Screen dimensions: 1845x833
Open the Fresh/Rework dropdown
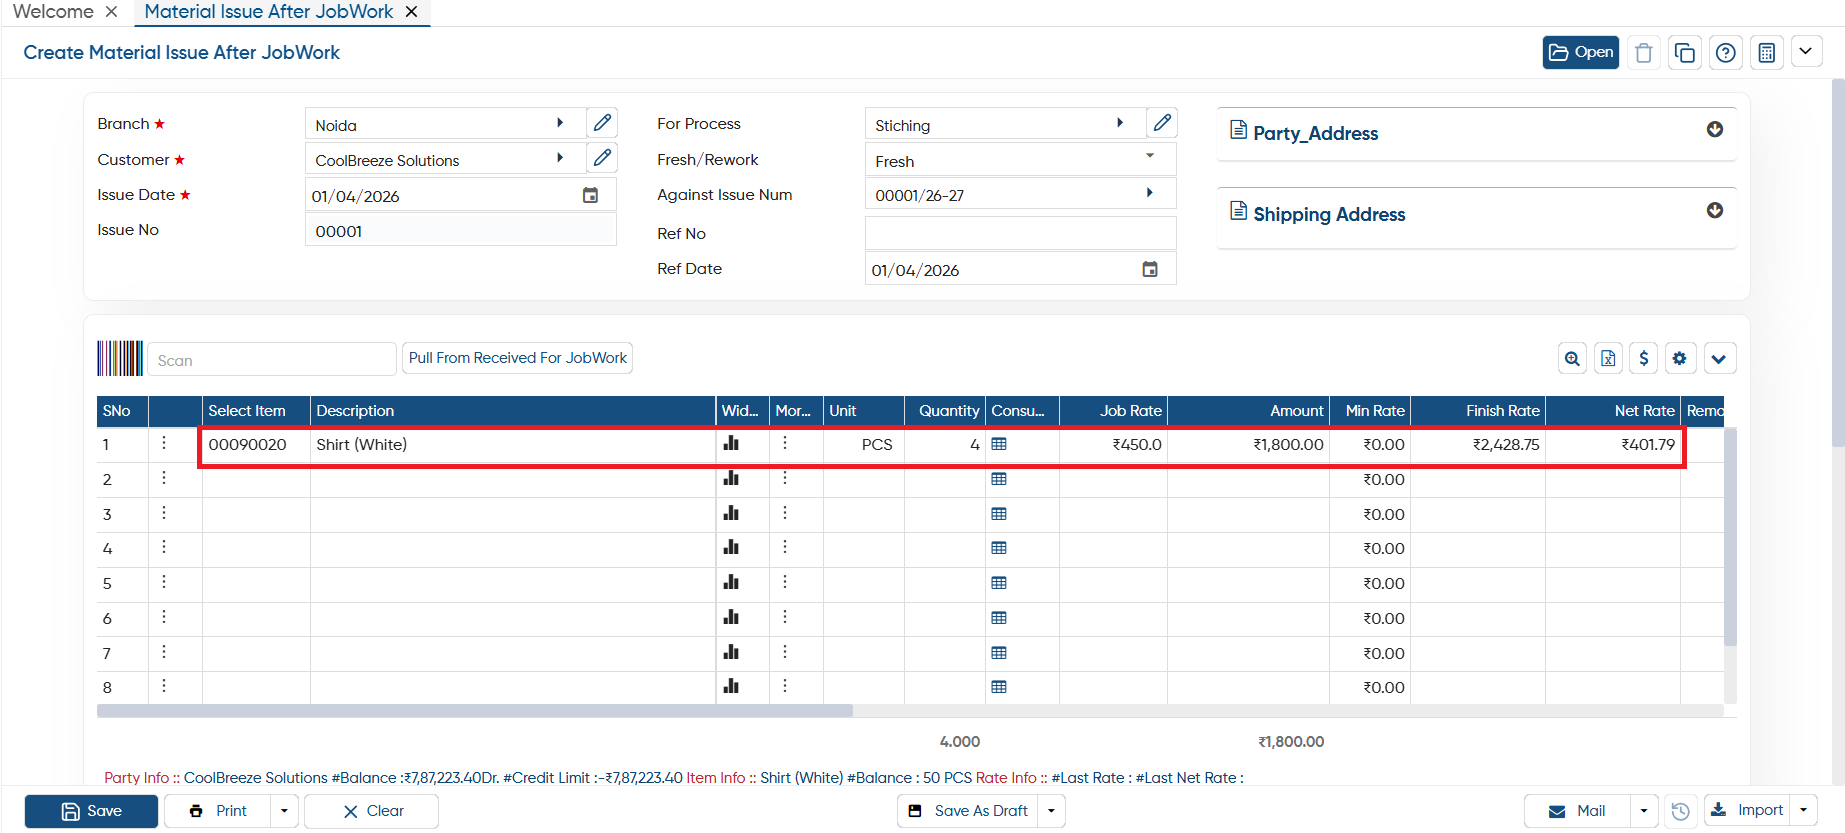[1020, 160]
